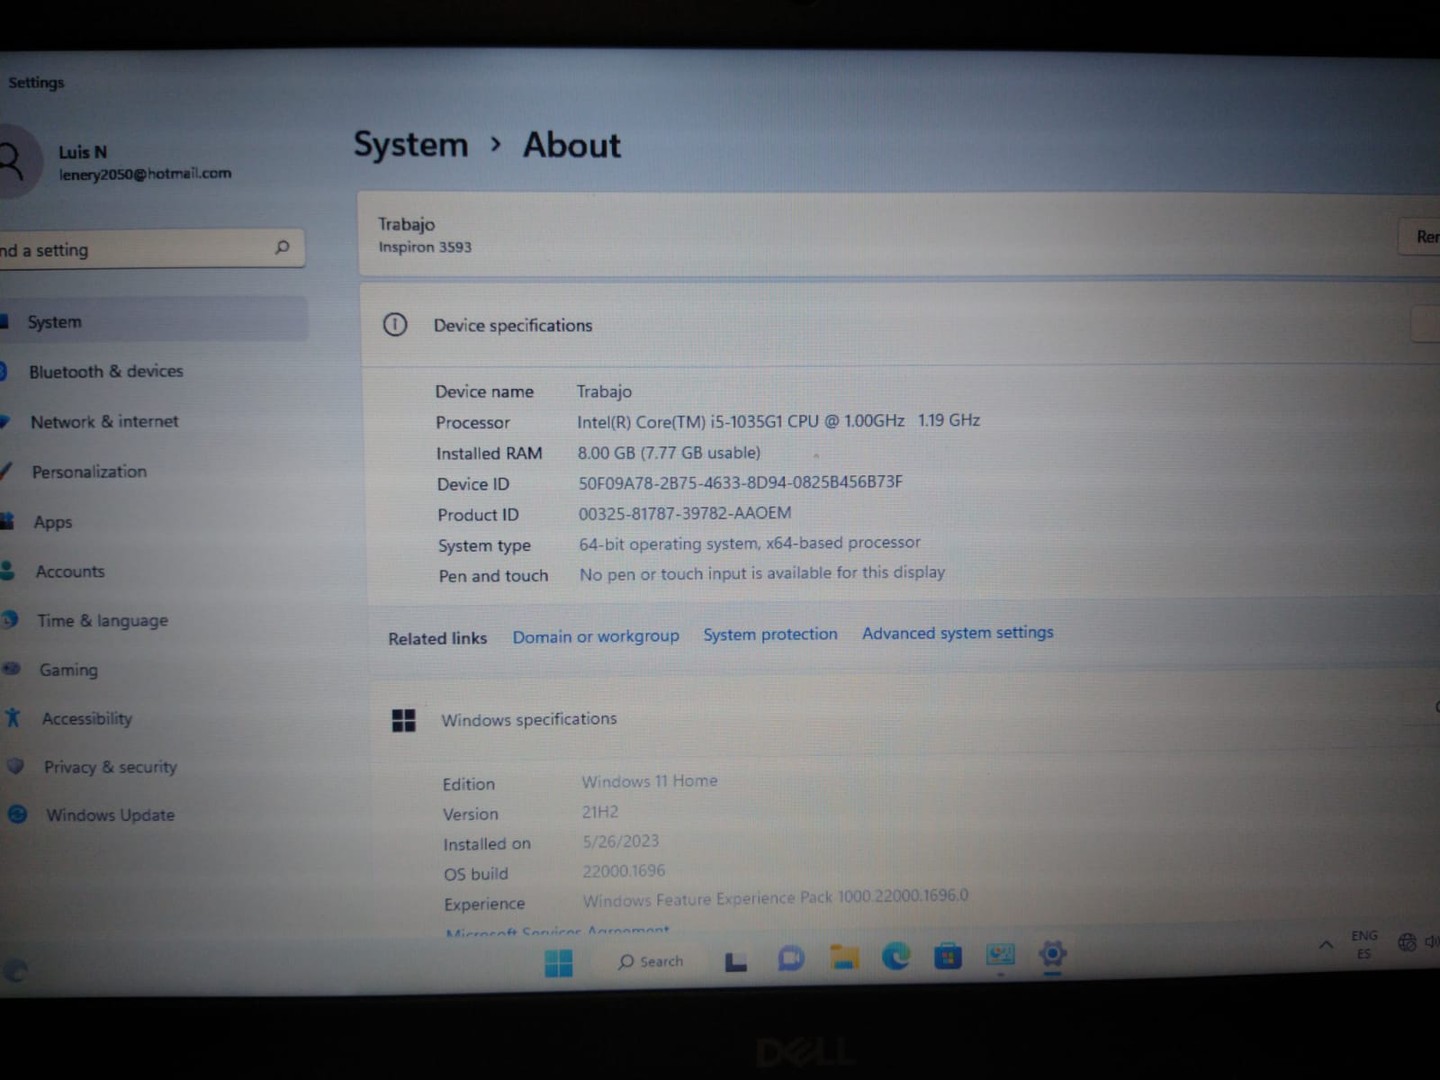Click the taskbar Search box

pyautogui.click(x=651, y=961)
